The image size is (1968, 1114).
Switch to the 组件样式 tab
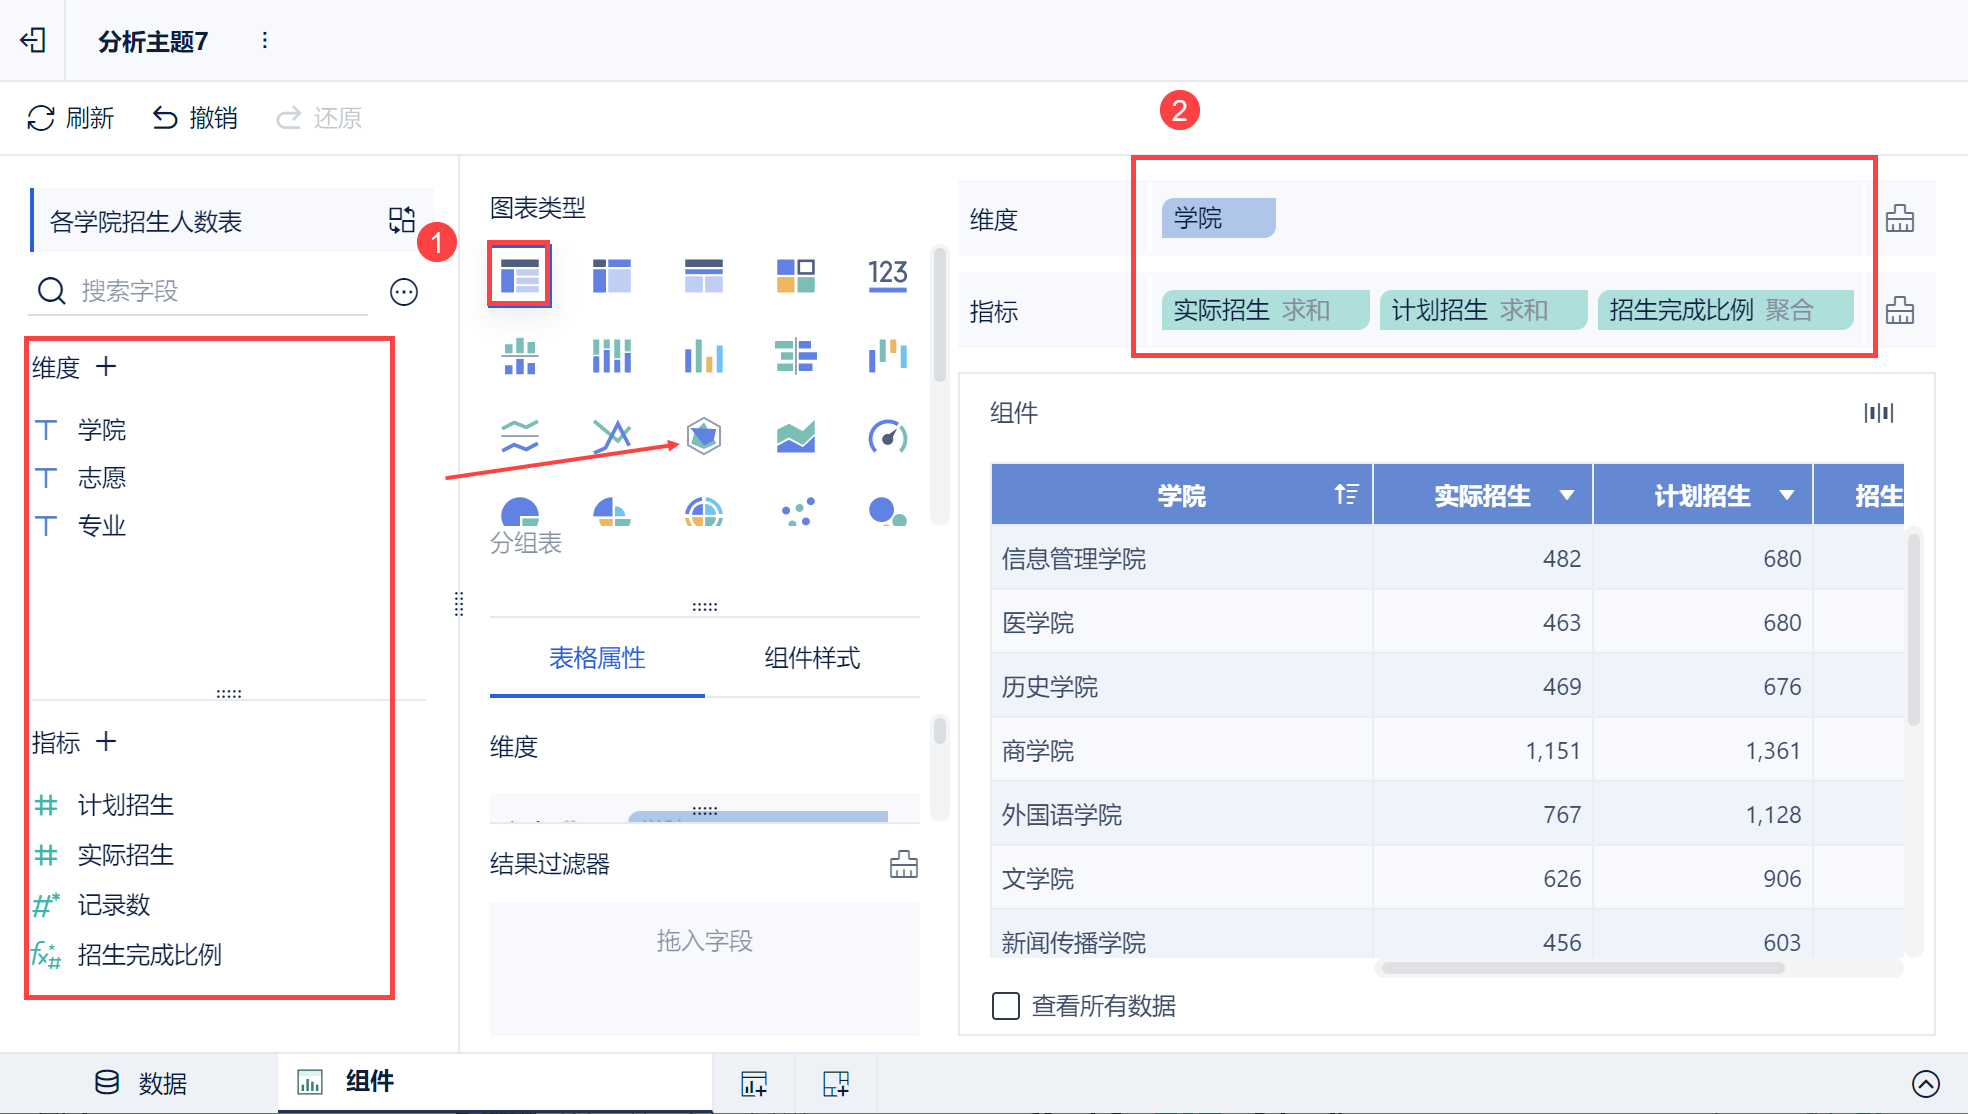coord(812,658)
